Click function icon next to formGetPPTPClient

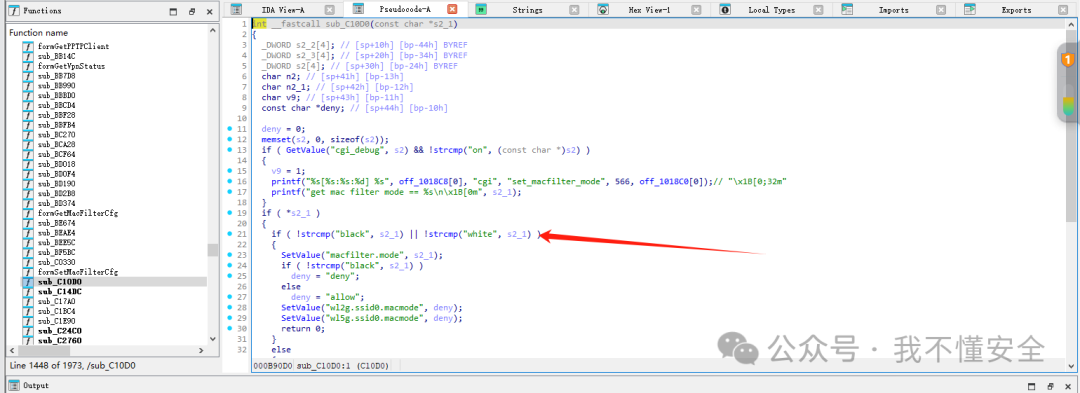[x=28, y=46]
